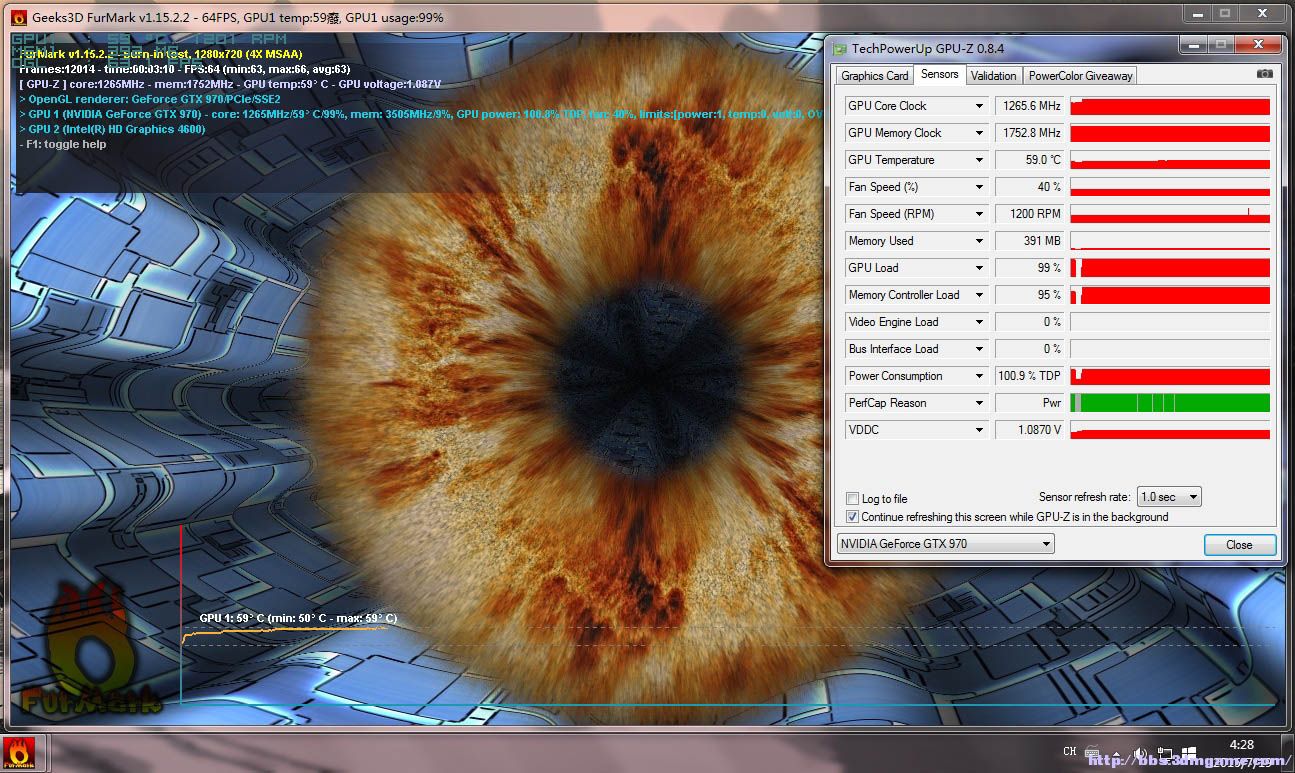Screen dimensions: 1295x773
Task: Click the on-screen keyboard tray icon
Action: (1092, 752)
